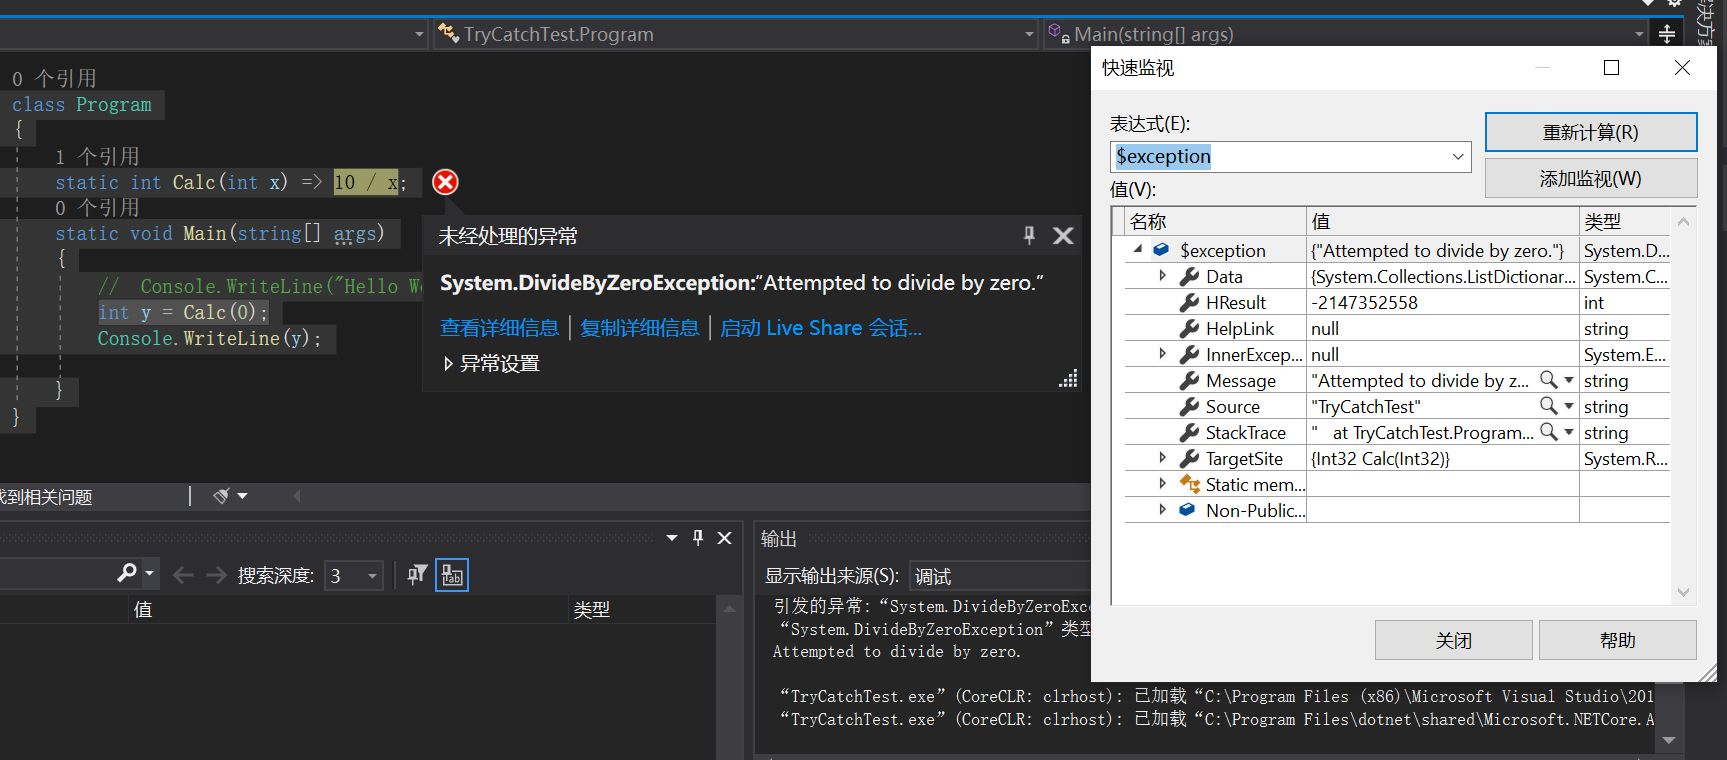Open the search magnifier options dropdown

(x=150, y=574)
